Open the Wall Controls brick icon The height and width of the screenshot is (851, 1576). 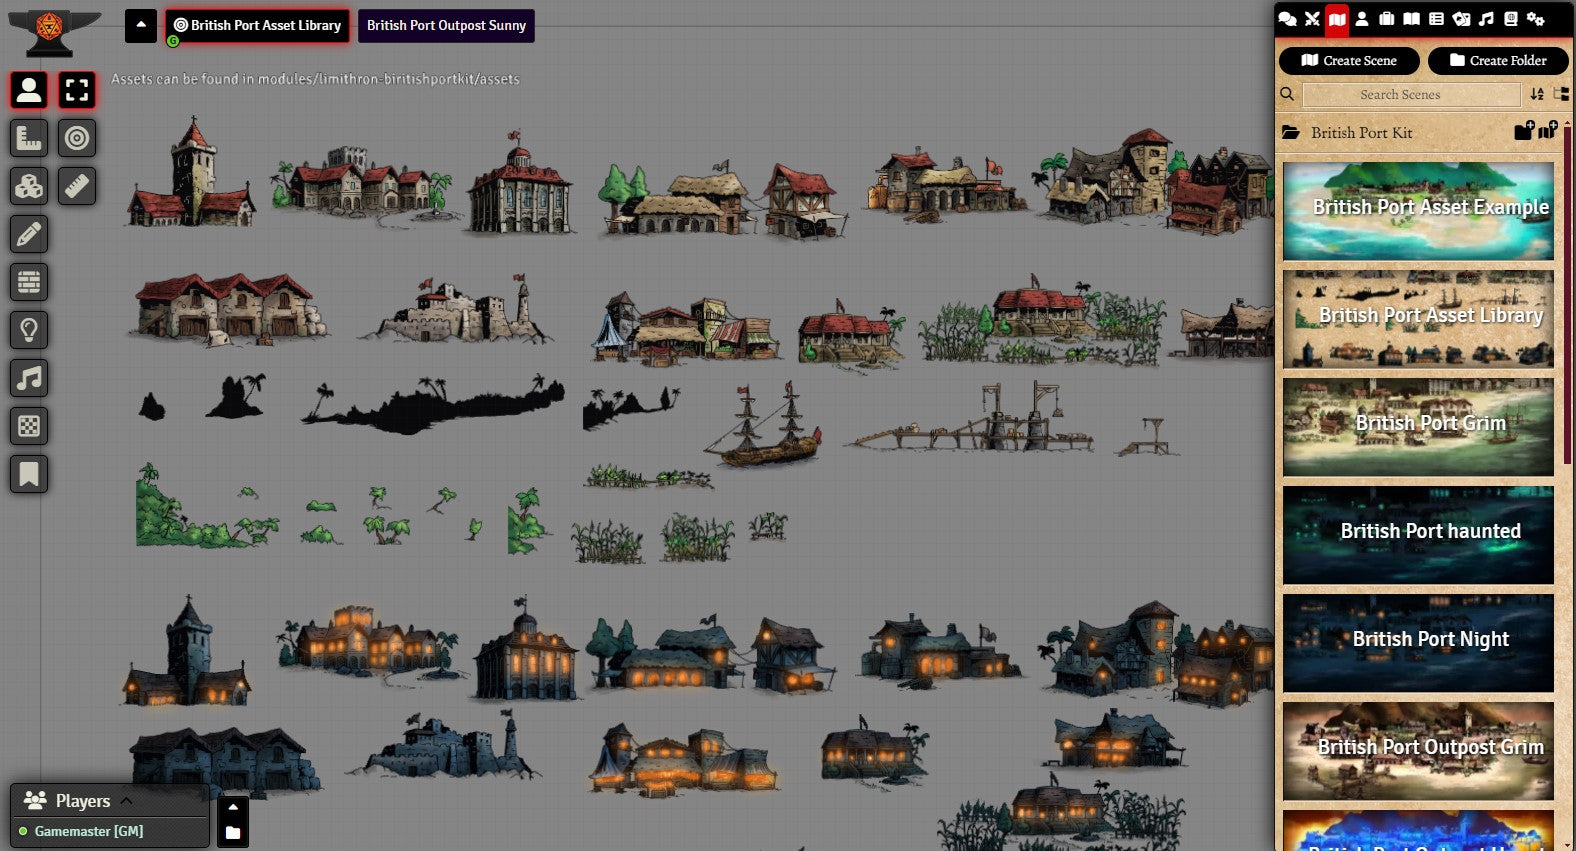(29, 282)
